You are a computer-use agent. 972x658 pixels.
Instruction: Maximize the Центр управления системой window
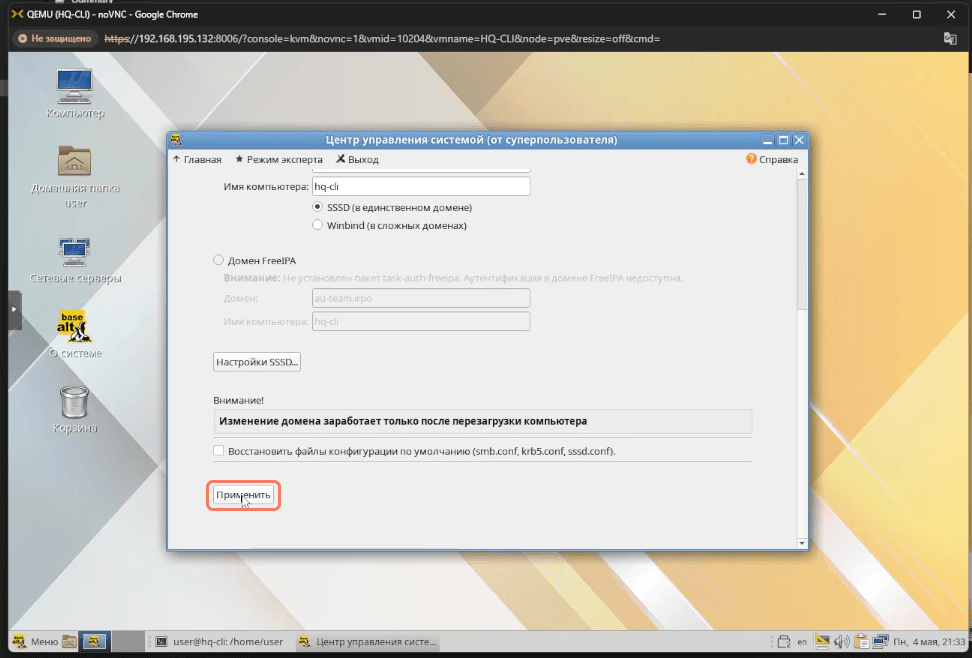click(x=784, y=140)
